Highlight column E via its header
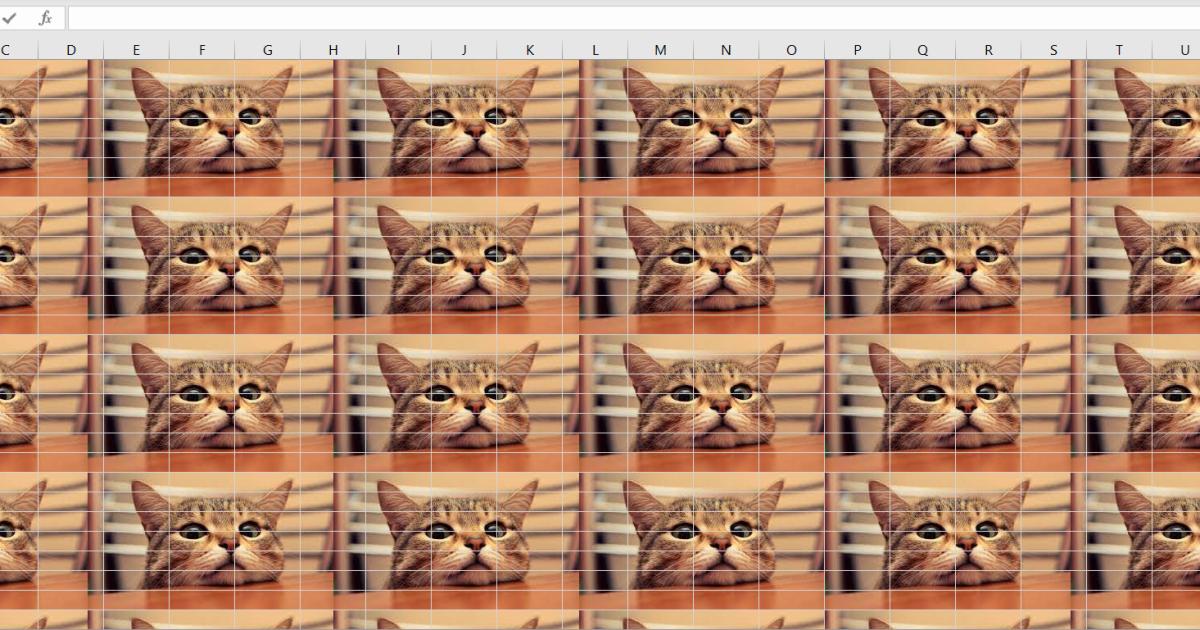Viewport: 1200px width, 630px height. [136, 47]
